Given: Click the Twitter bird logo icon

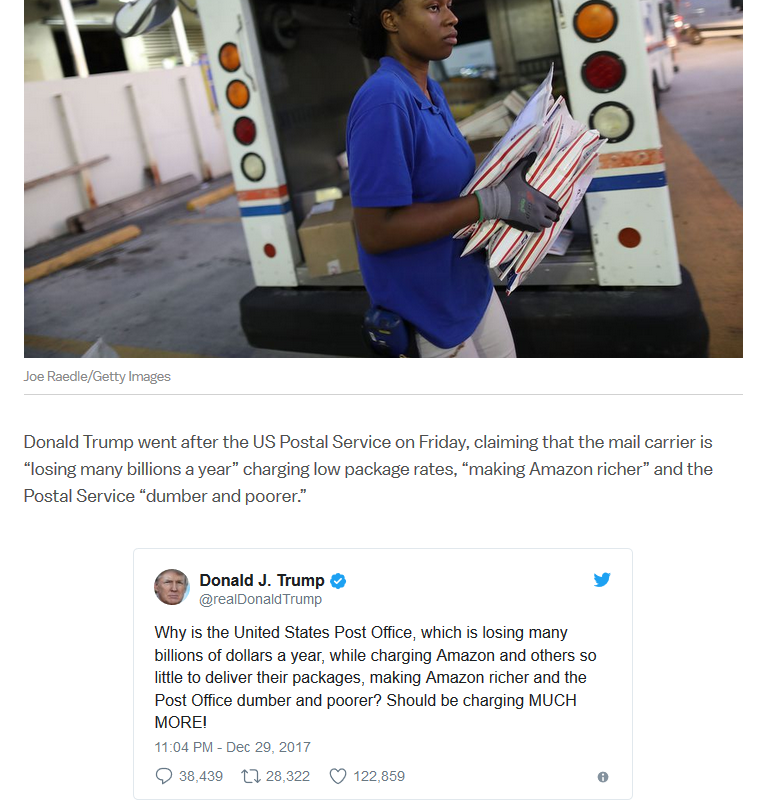Looking at the screenshot, I should click(x=602, y=579).
